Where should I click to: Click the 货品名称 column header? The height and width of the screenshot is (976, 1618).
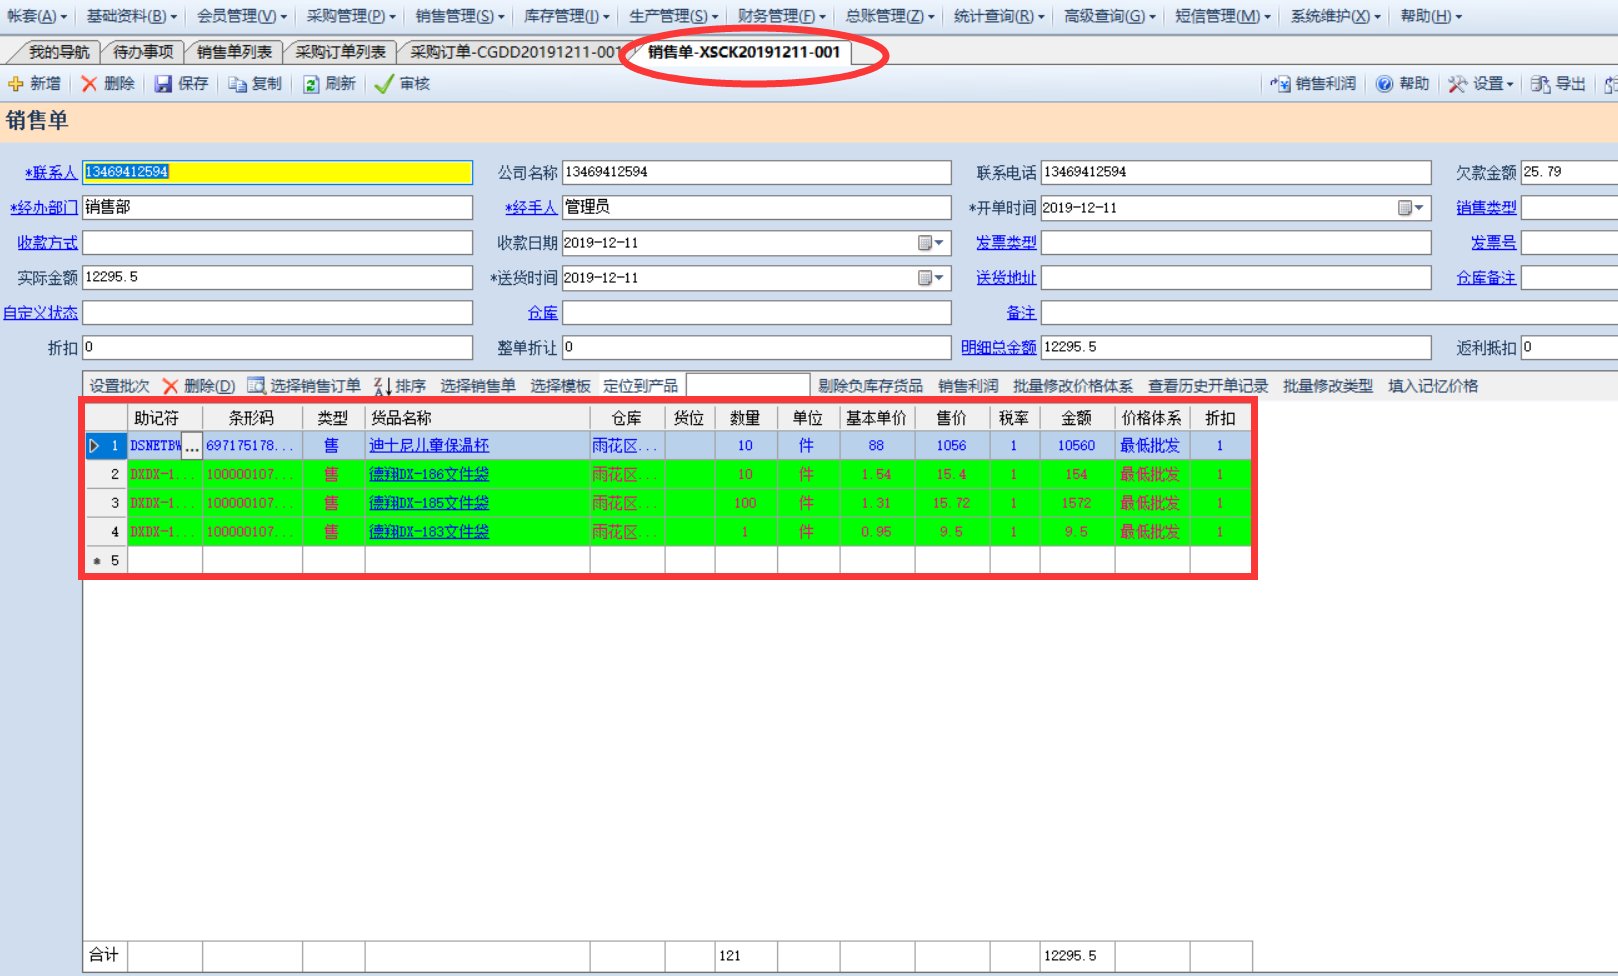click(x=477, y=418)
